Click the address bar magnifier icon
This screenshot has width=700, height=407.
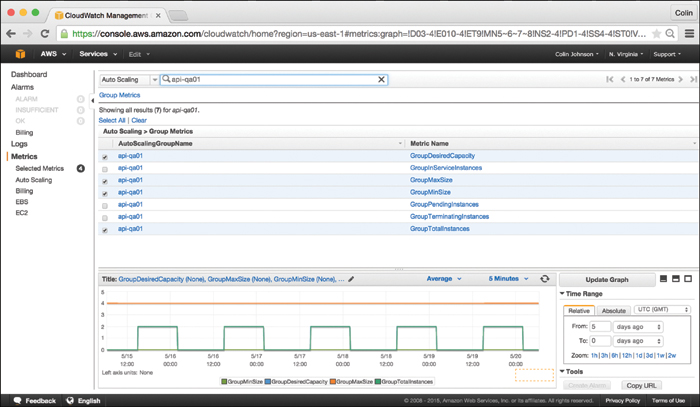(670, 33)
